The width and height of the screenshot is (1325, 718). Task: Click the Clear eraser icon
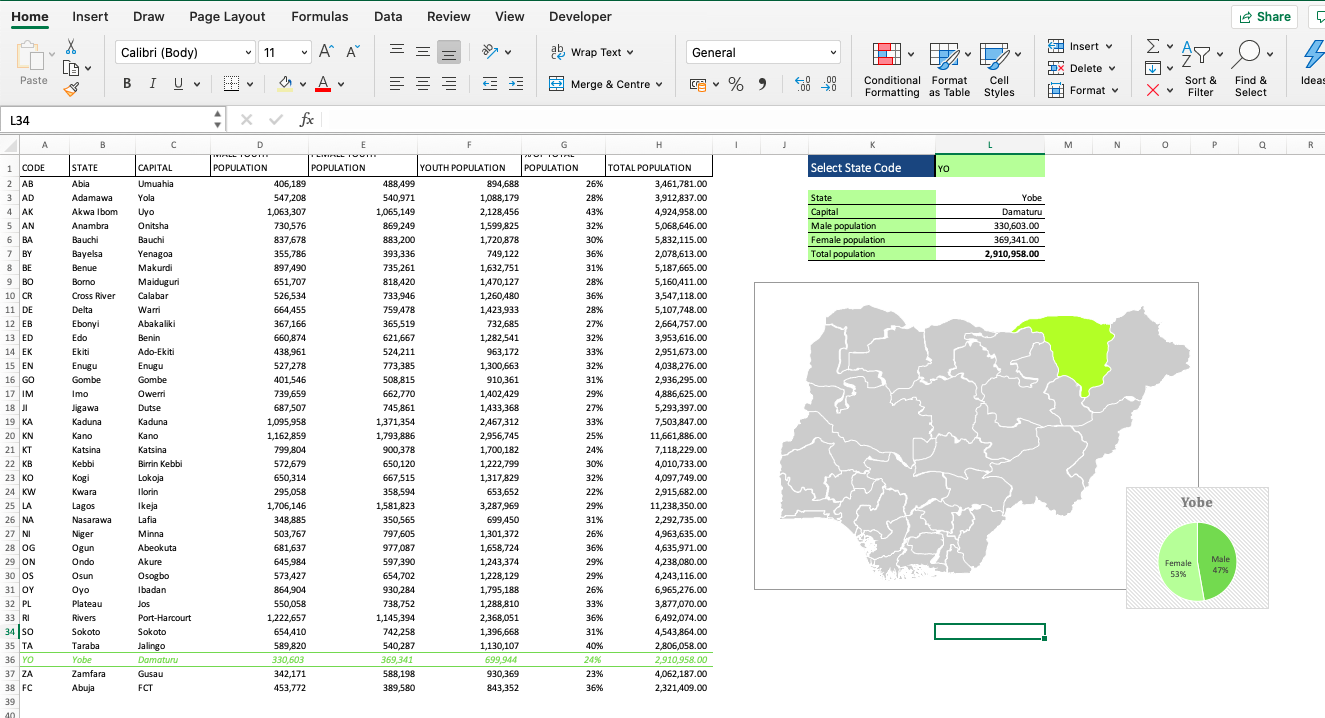pos(1153,90)
